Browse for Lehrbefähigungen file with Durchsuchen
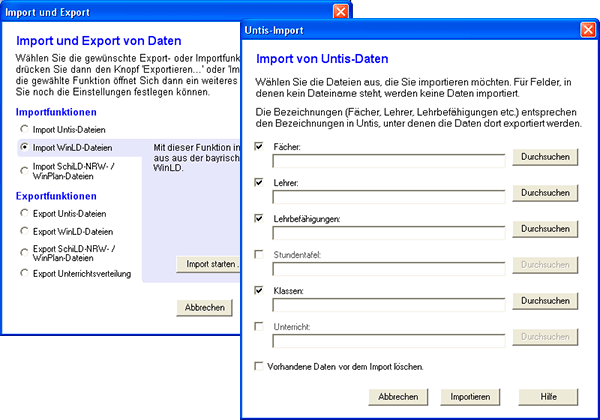This screenshot has width=600, height=420. [545, 229]
